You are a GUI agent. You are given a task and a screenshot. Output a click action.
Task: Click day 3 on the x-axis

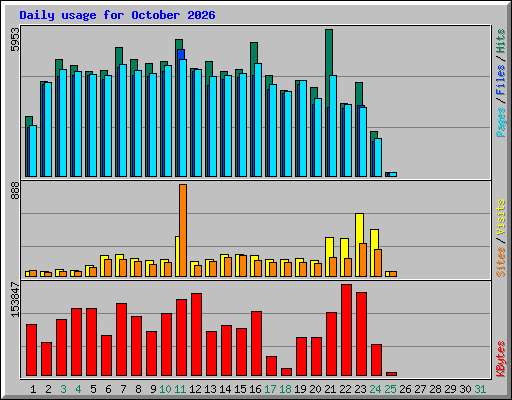(x=63, y=389)
